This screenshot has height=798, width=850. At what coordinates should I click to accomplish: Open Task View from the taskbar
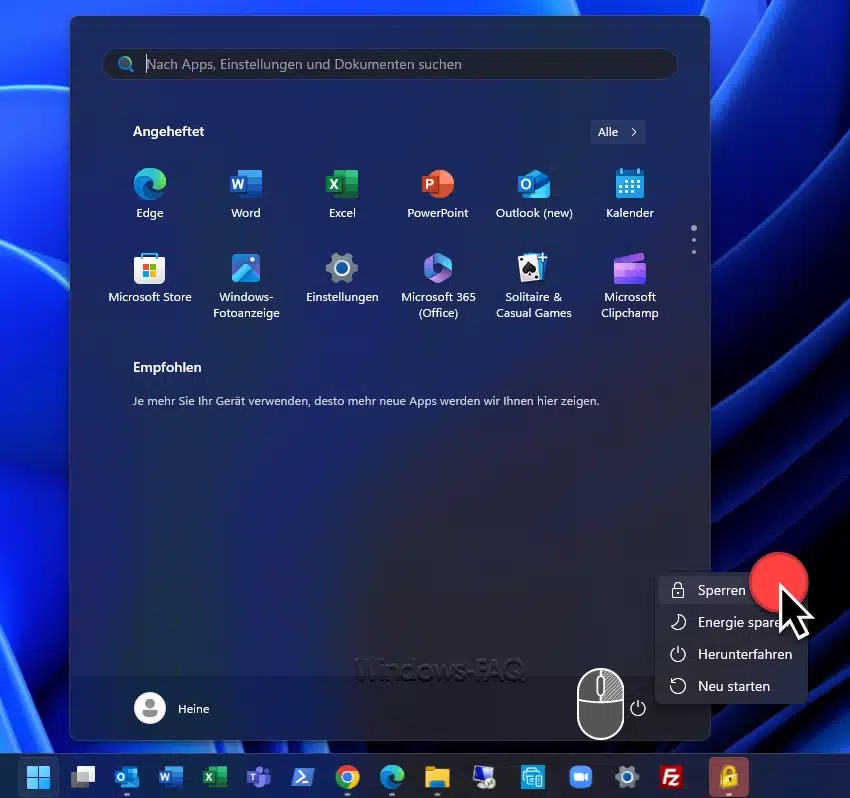pos(83,777)
